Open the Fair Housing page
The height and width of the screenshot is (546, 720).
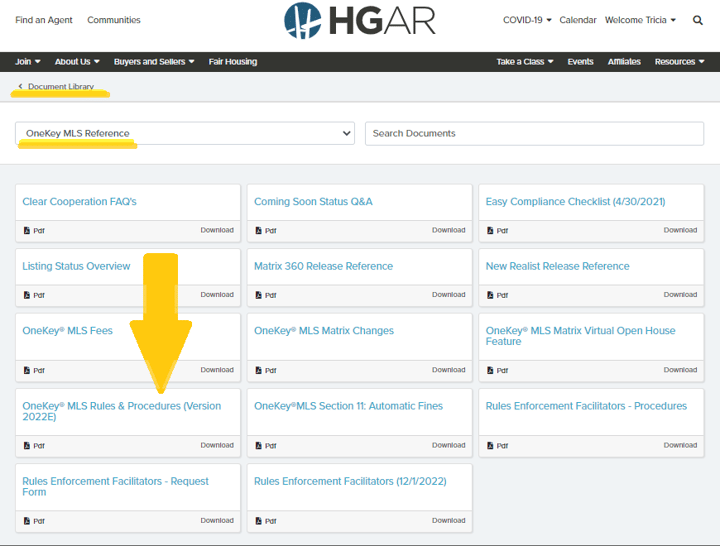[233, 62]
